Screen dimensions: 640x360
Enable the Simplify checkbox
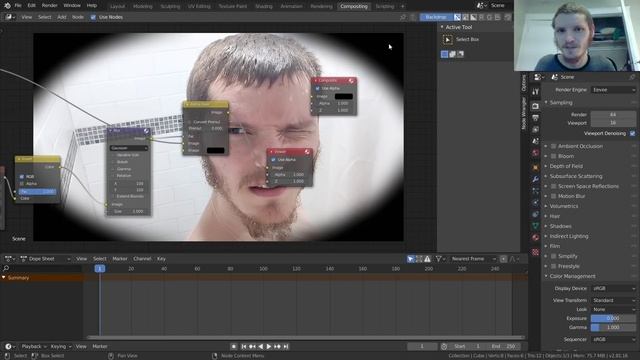click(553, 256)
